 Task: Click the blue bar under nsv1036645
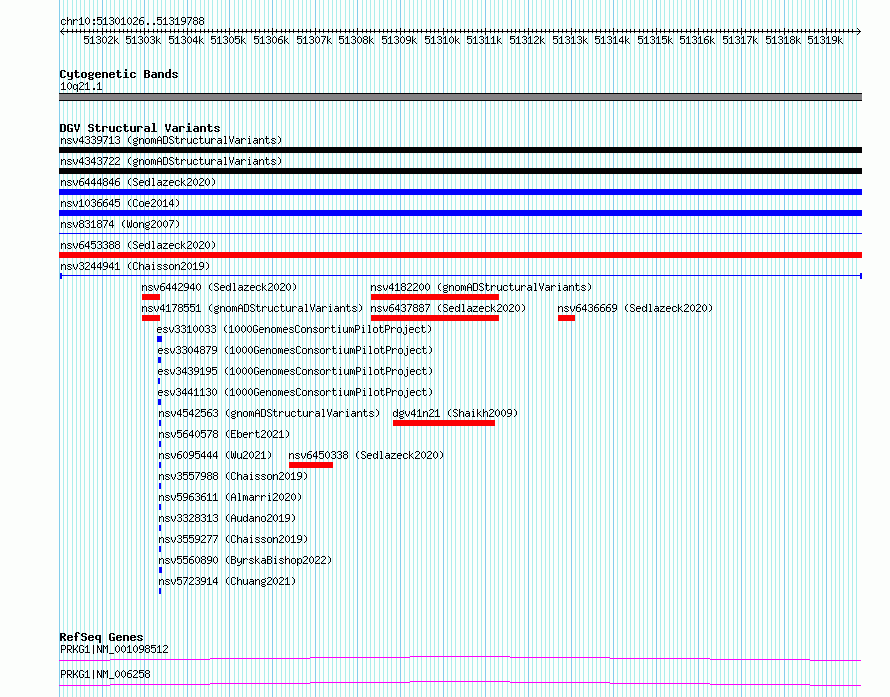tap(460, 213)
